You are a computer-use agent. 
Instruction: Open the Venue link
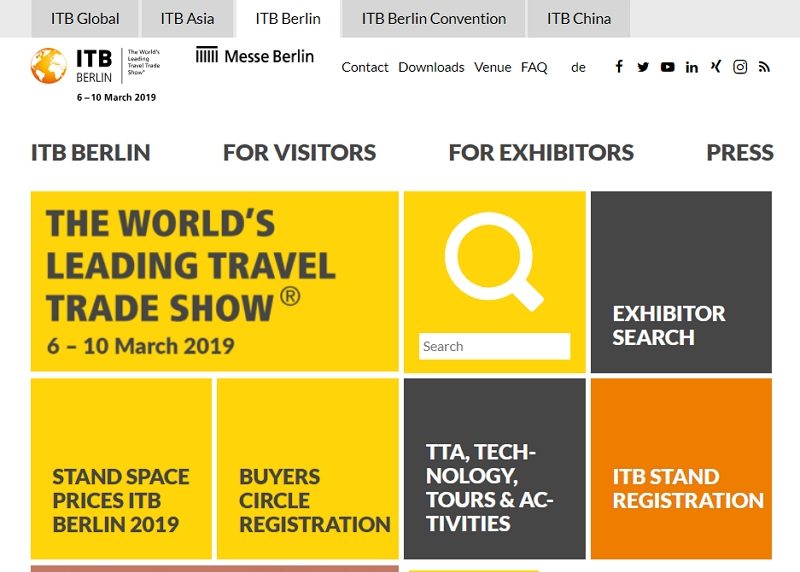[492, 67]
